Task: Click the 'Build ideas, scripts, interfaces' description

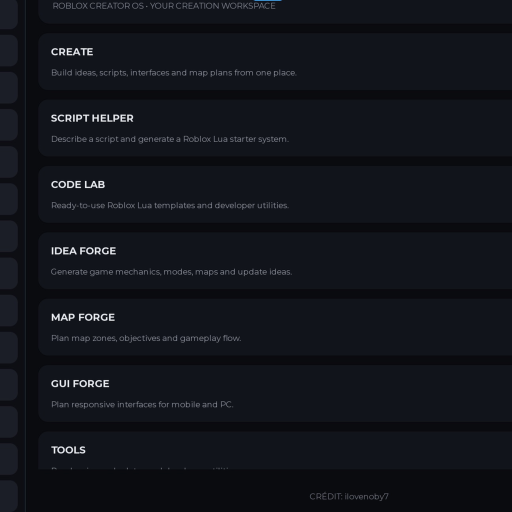Action: point(174,73)
